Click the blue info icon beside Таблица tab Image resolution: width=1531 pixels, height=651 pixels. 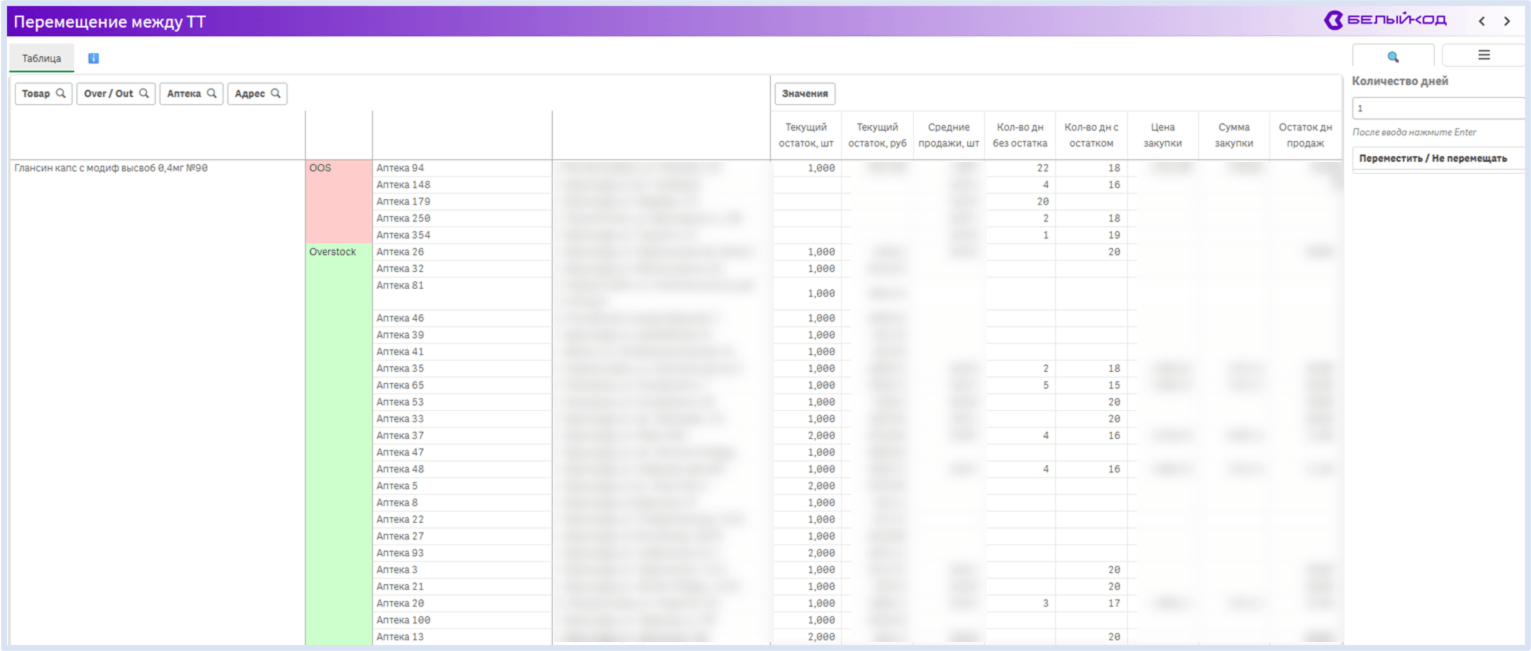click(x=93, y=59)
